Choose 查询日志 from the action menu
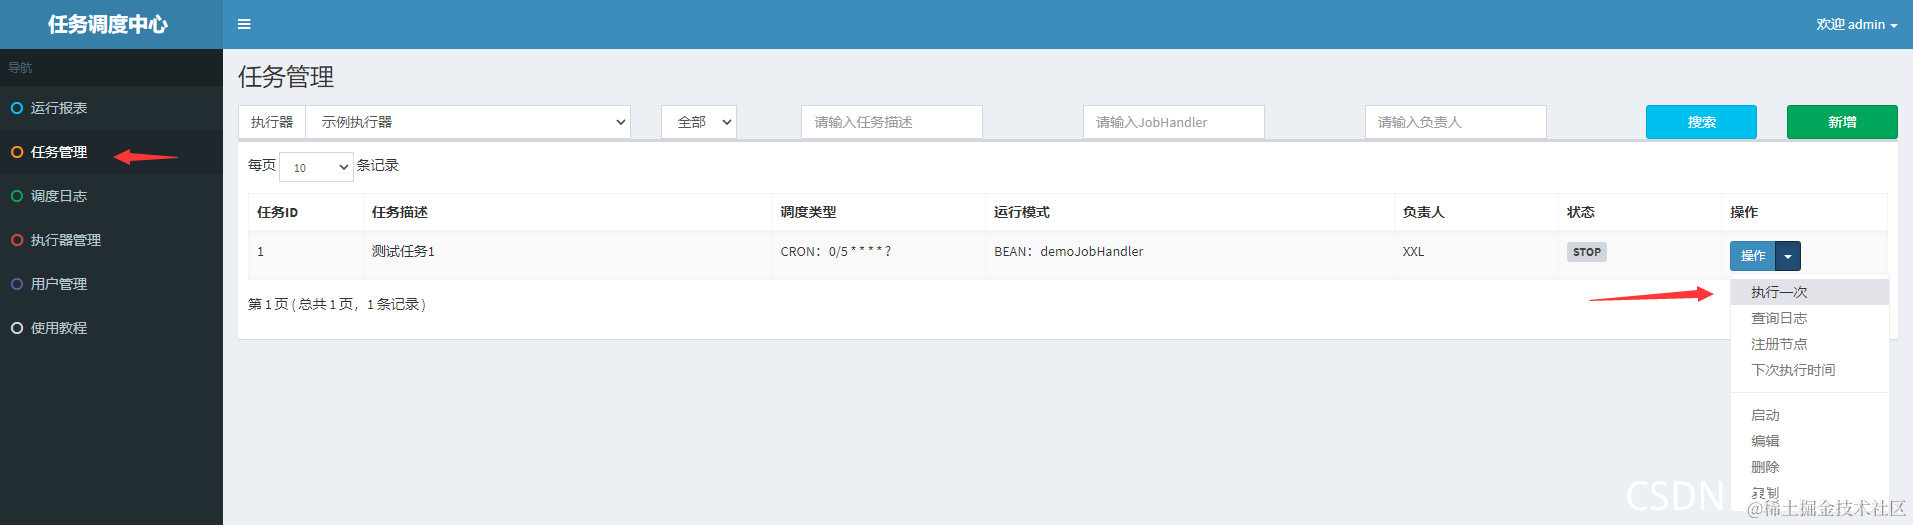 click(1810, 318)
